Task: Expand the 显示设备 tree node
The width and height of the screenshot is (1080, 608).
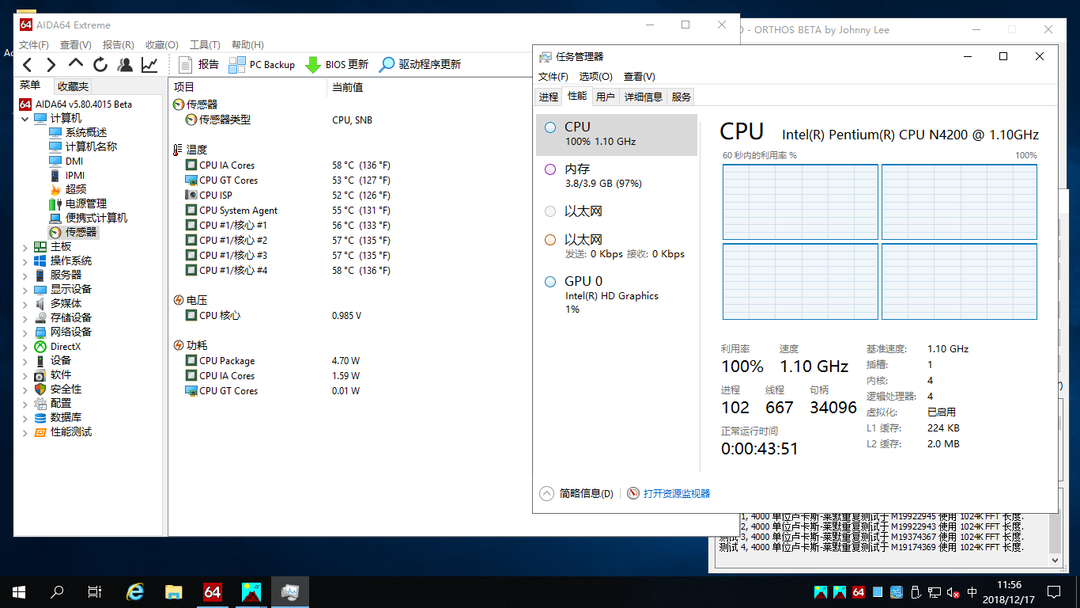Action: (x=25, y=289)
